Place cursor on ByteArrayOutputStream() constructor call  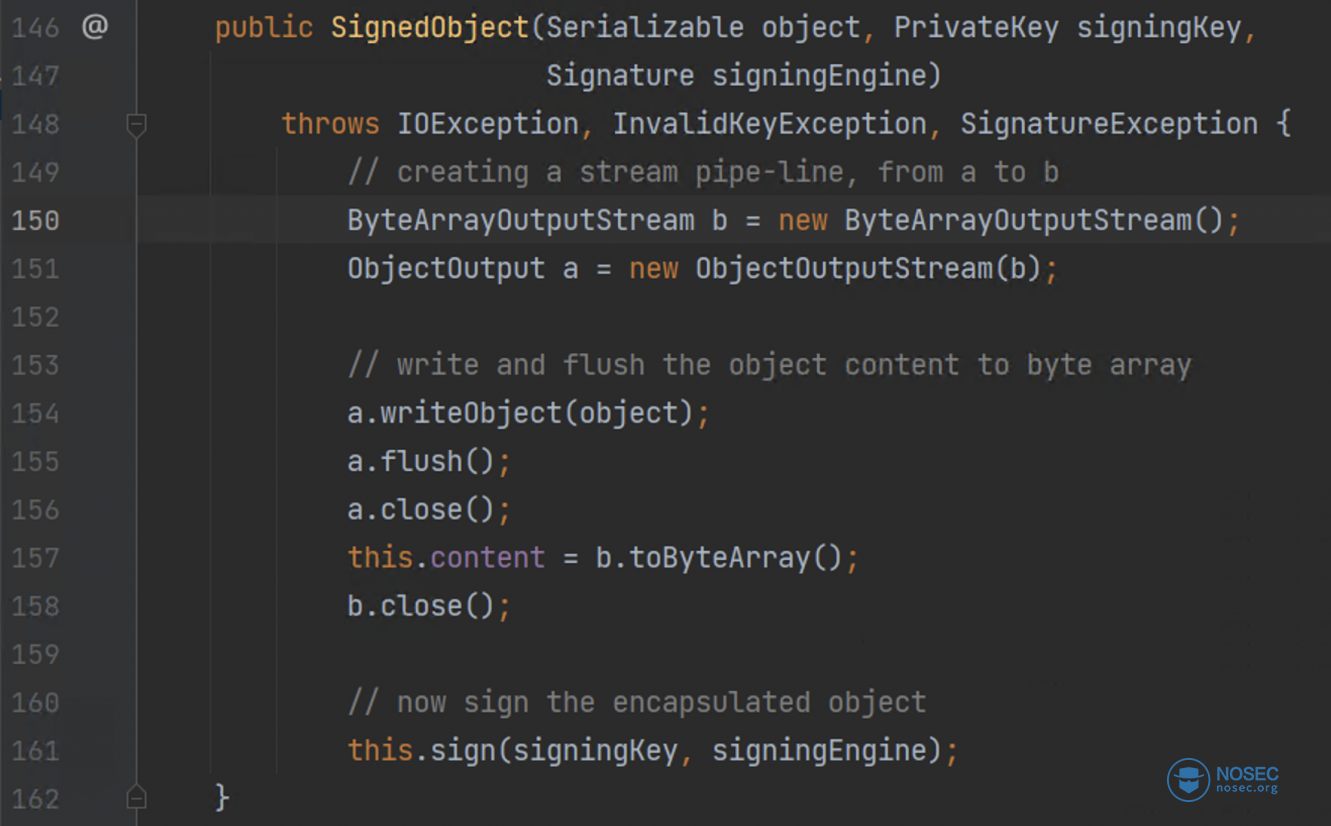pyautogui.click(x=1035, y=220)
